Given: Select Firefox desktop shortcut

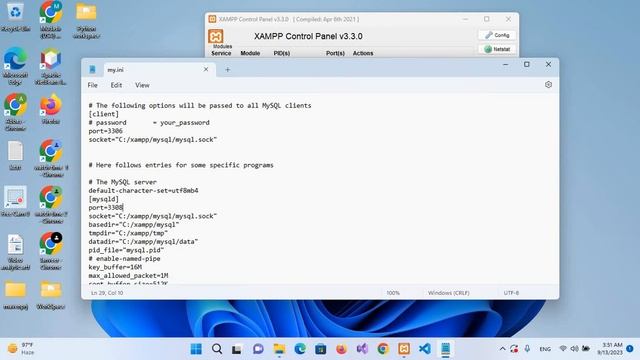Looking at the screenshot, I should (51, 109).
